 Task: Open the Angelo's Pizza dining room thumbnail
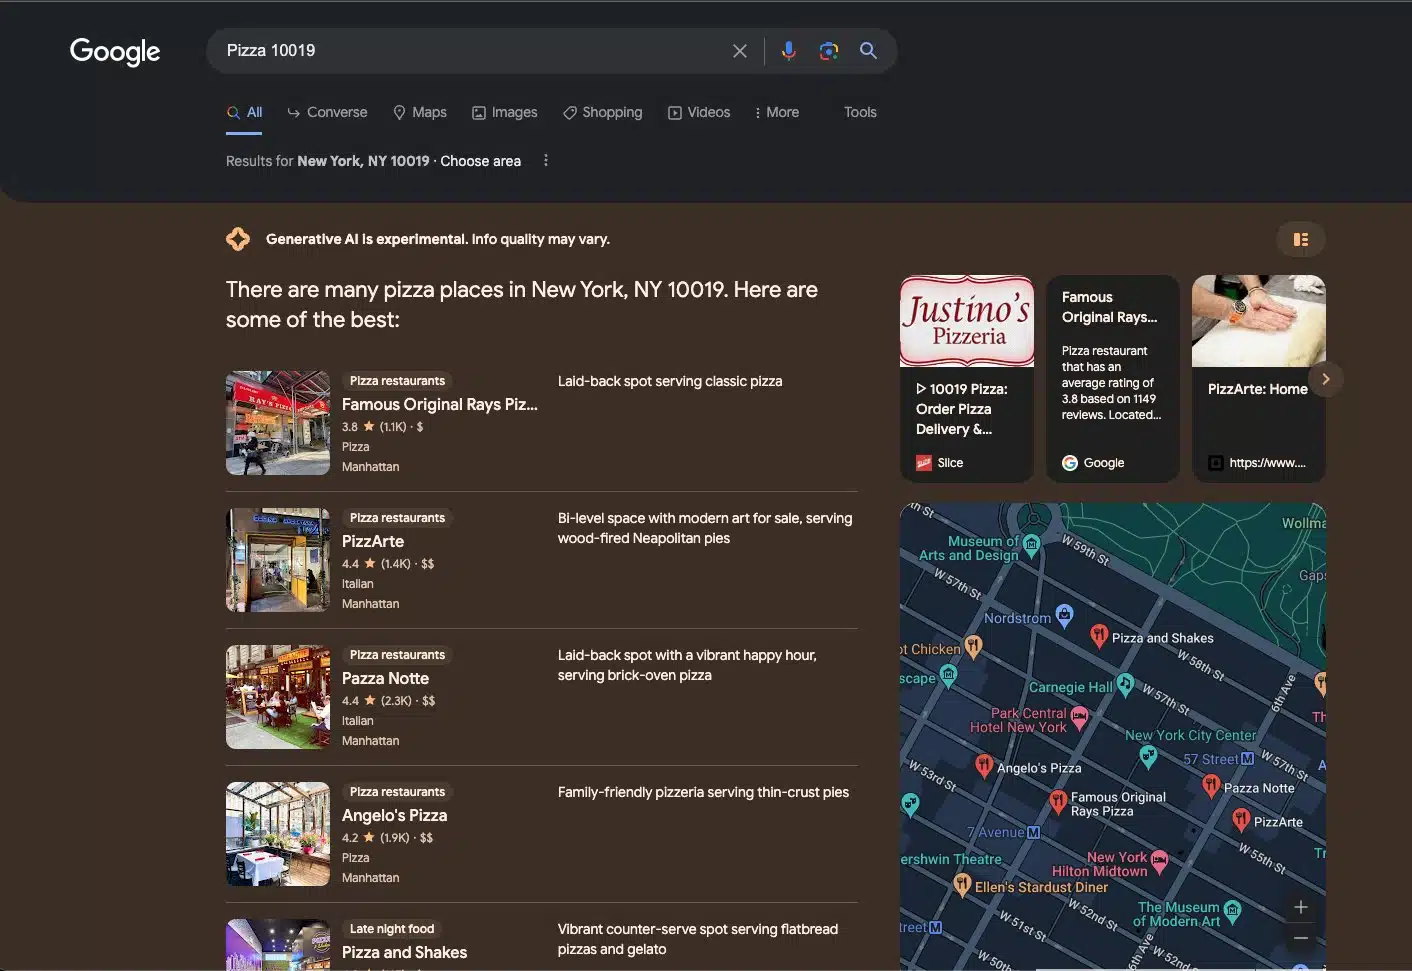pyautogui.click(x=278, y=834)
